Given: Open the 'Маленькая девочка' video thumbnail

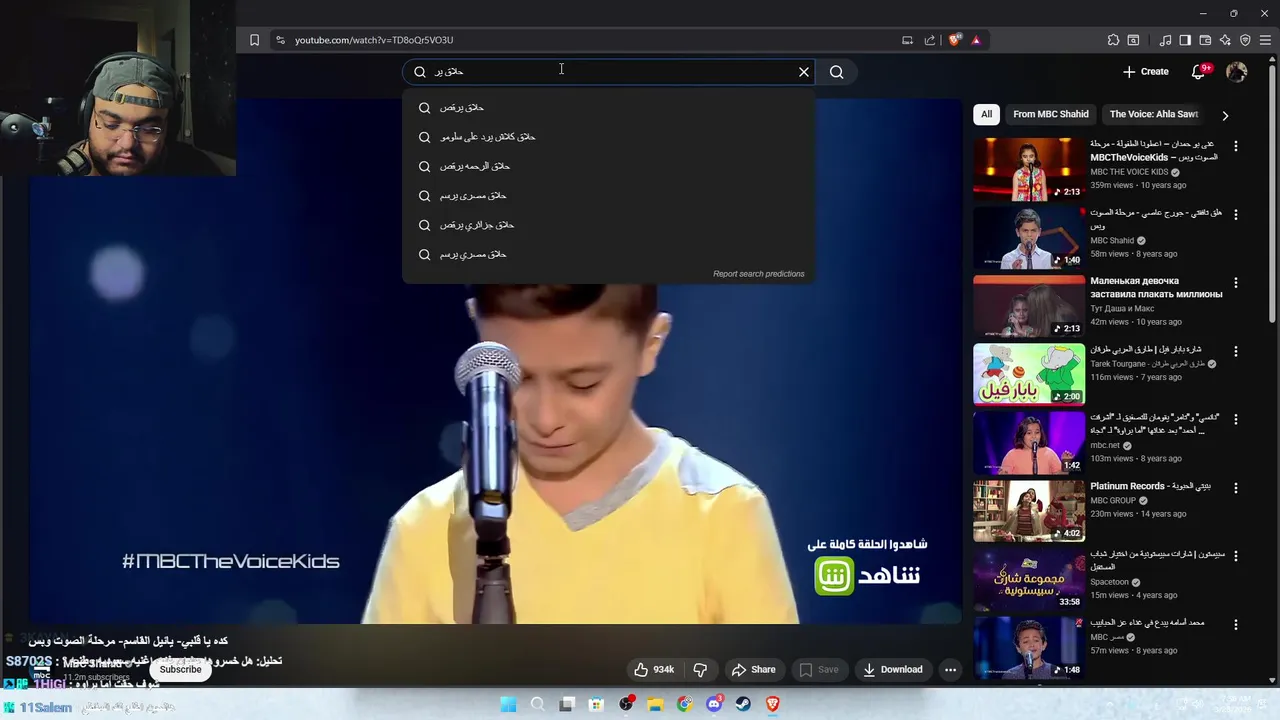Looking at the screenshot, I should [1029, 306].
